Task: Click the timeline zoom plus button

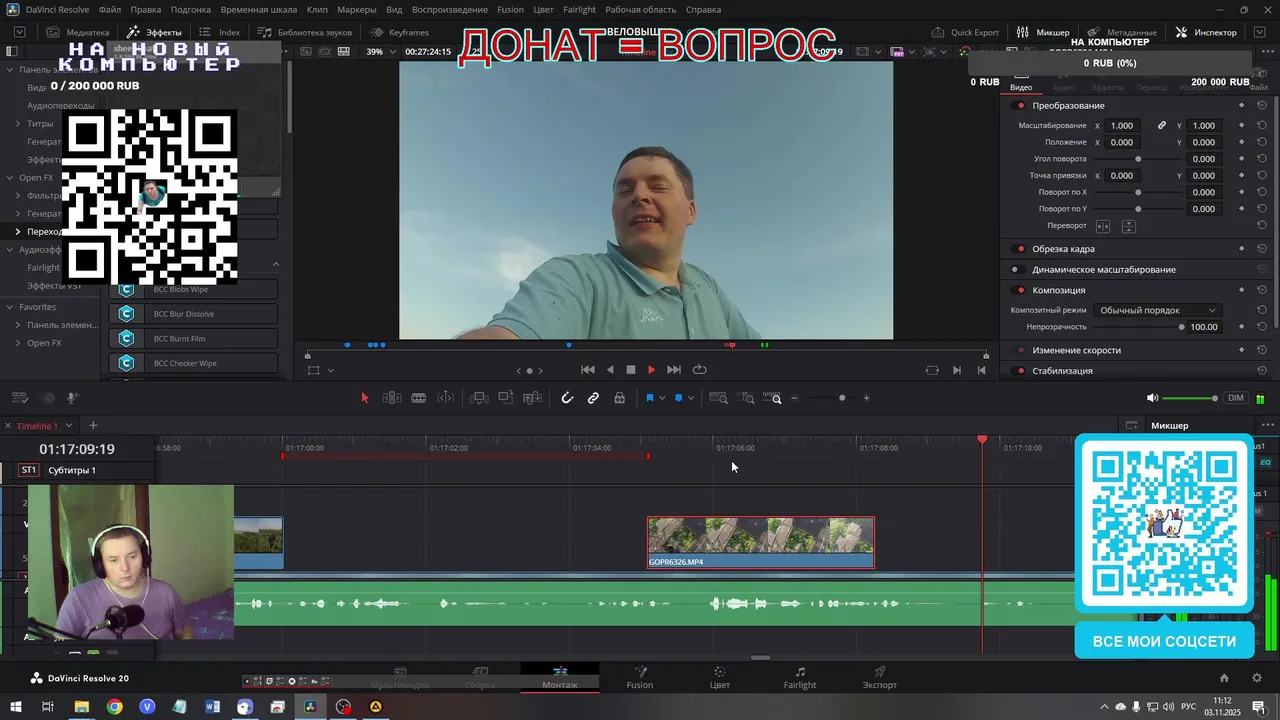Action: (x=866, y=398)
